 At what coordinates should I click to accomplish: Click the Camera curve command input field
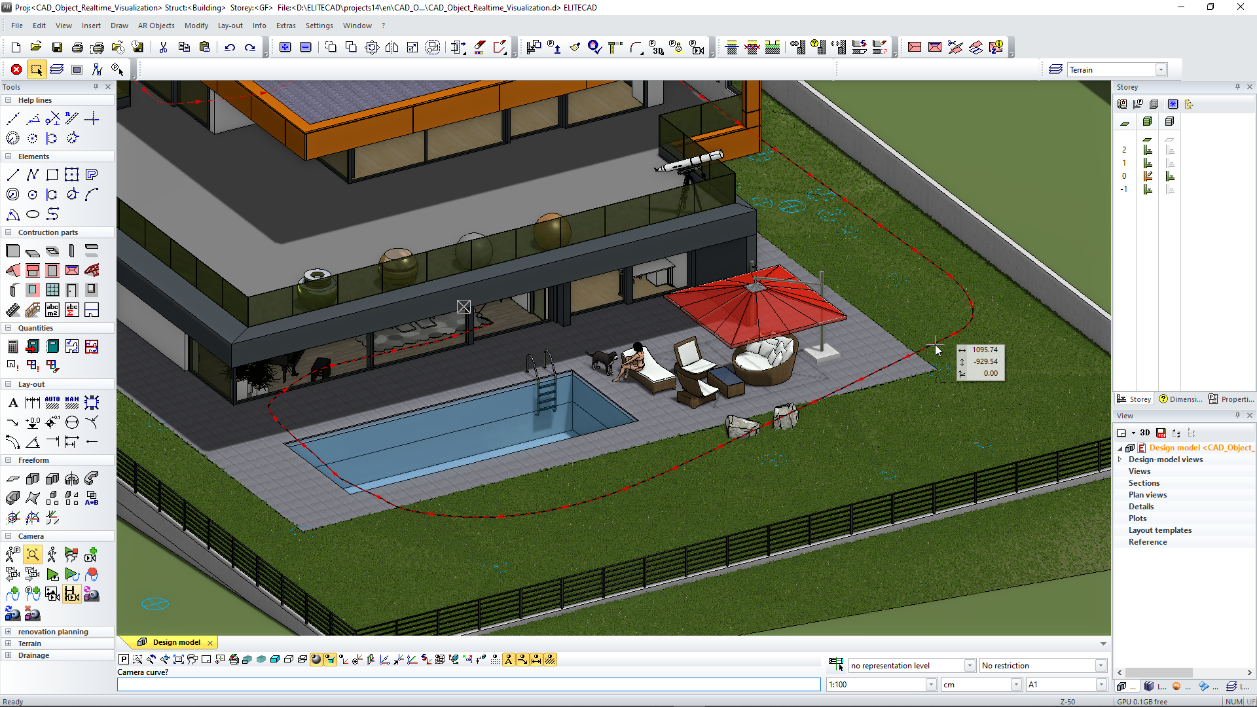coord(468,685)
